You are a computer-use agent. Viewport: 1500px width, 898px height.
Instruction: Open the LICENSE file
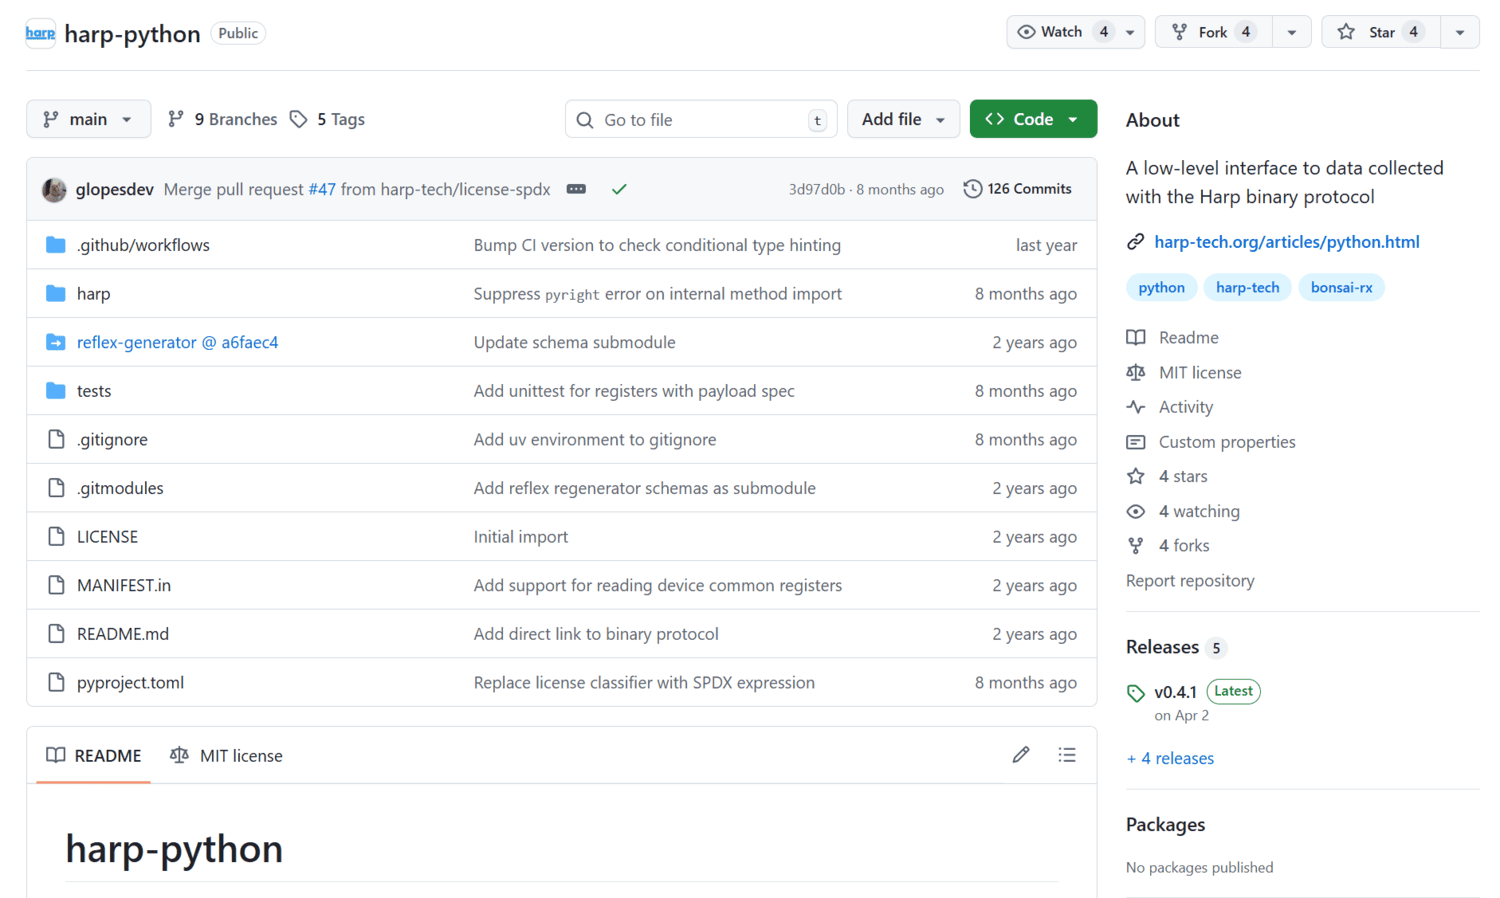tap(107, 537)
